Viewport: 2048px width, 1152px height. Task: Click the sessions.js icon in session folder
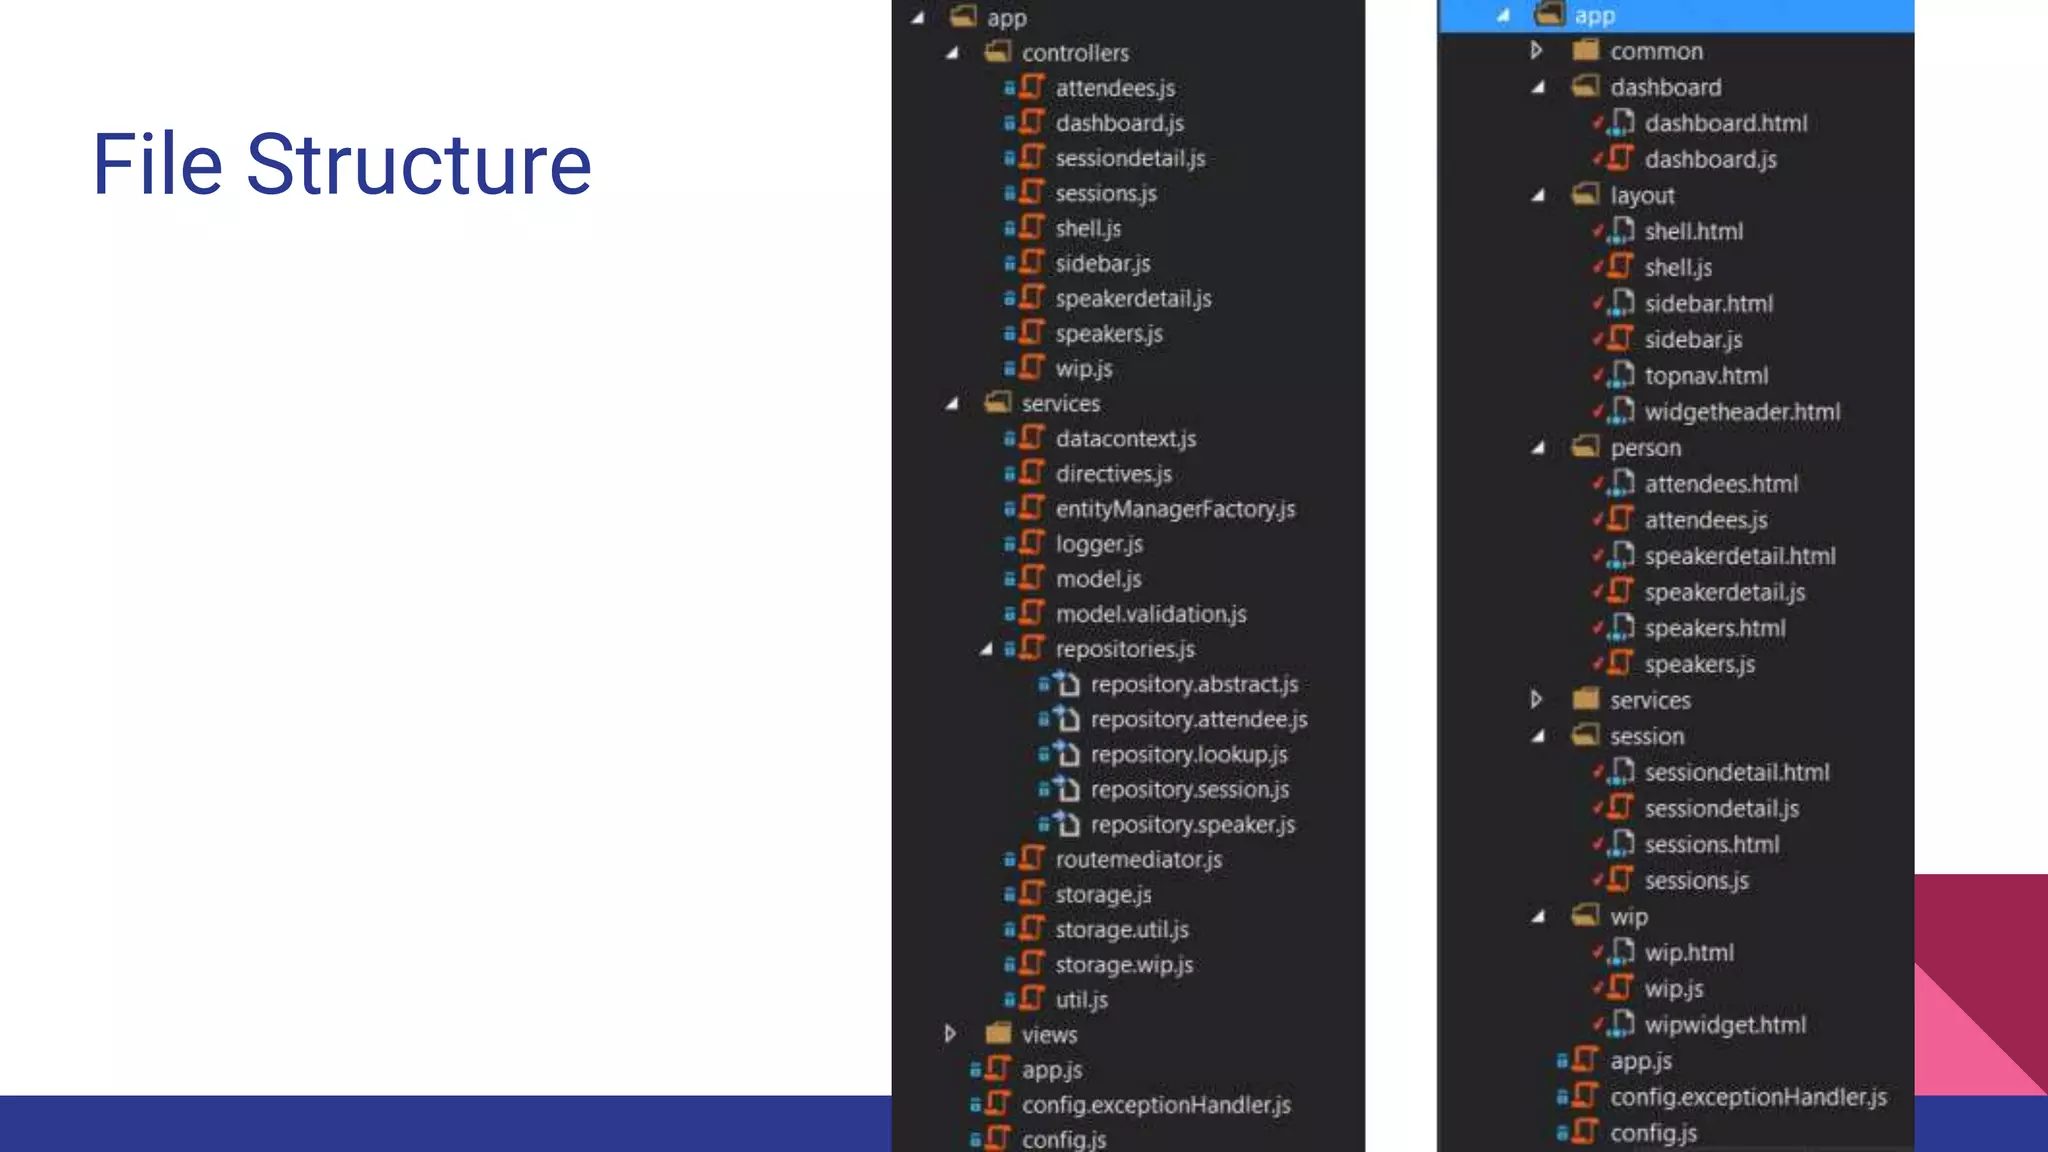click(1622, 879)
